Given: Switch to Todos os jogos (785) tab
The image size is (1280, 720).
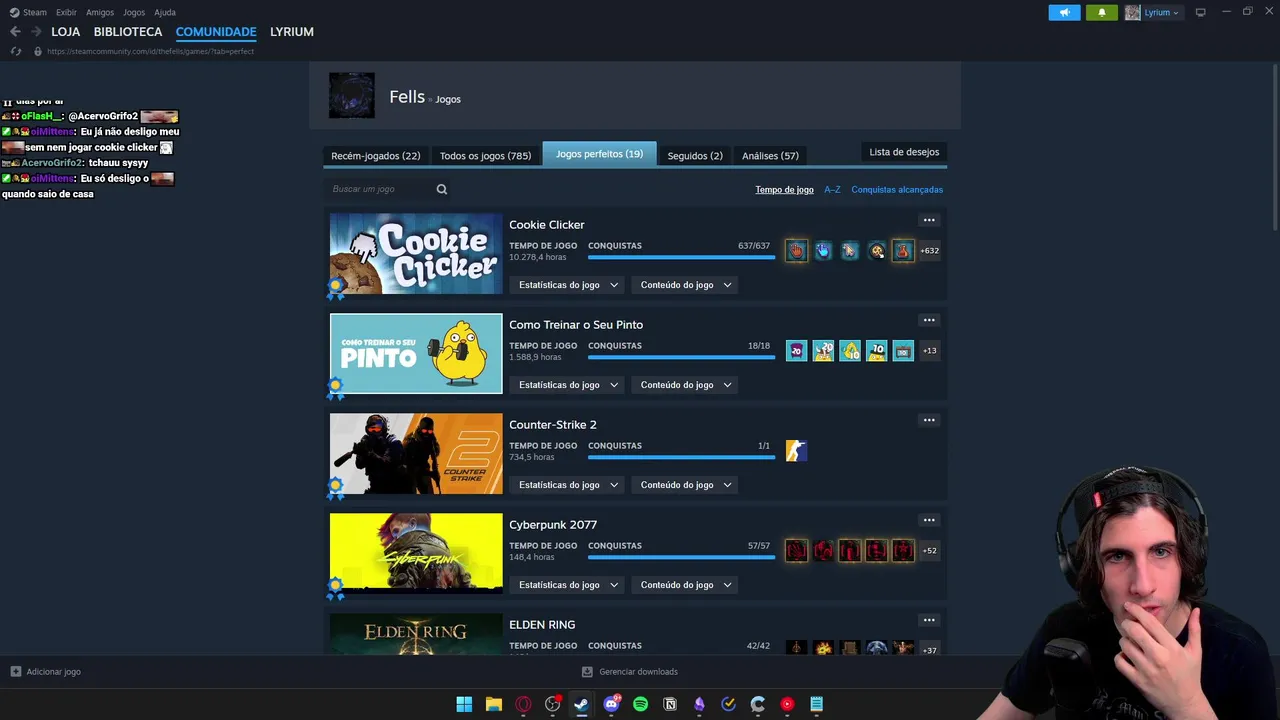Looking at the screenshot, I should (485, 155).
